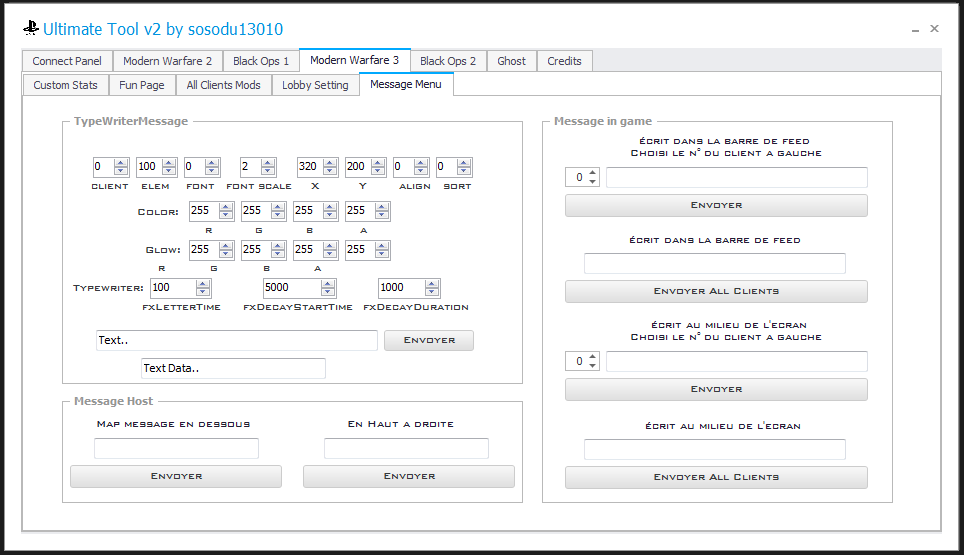Screen dimensions: 964x555
Task: Increase the Y position spinner
Action: point(378,163)
